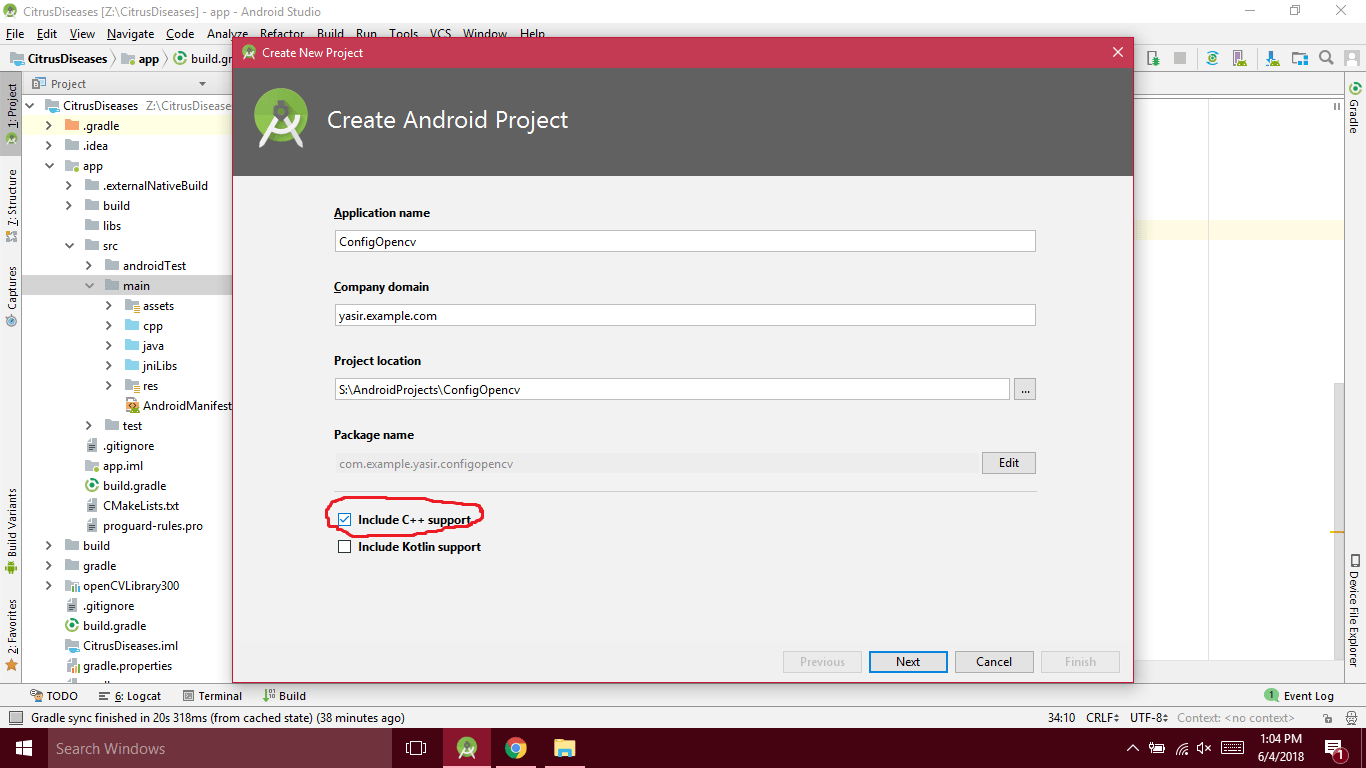Screen dimensions: 1366x768
Task: Expand the .idea folder node
Action: coord(49,146)
